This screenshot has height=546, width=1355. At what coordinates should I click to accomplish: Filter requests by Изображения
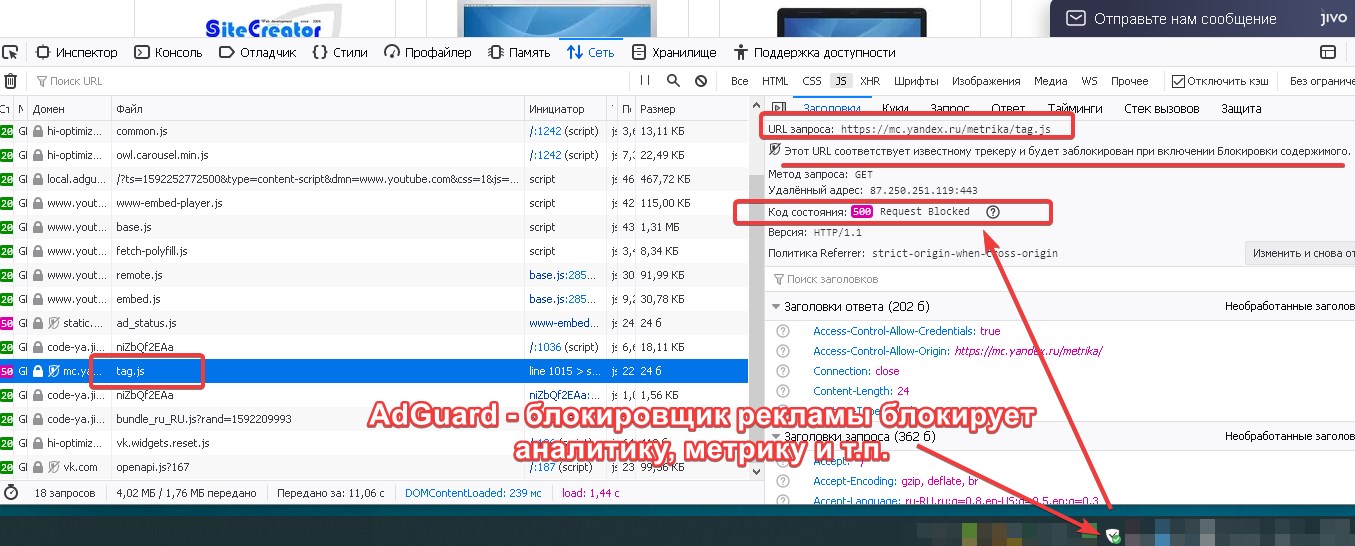click(x=986, y=81)
